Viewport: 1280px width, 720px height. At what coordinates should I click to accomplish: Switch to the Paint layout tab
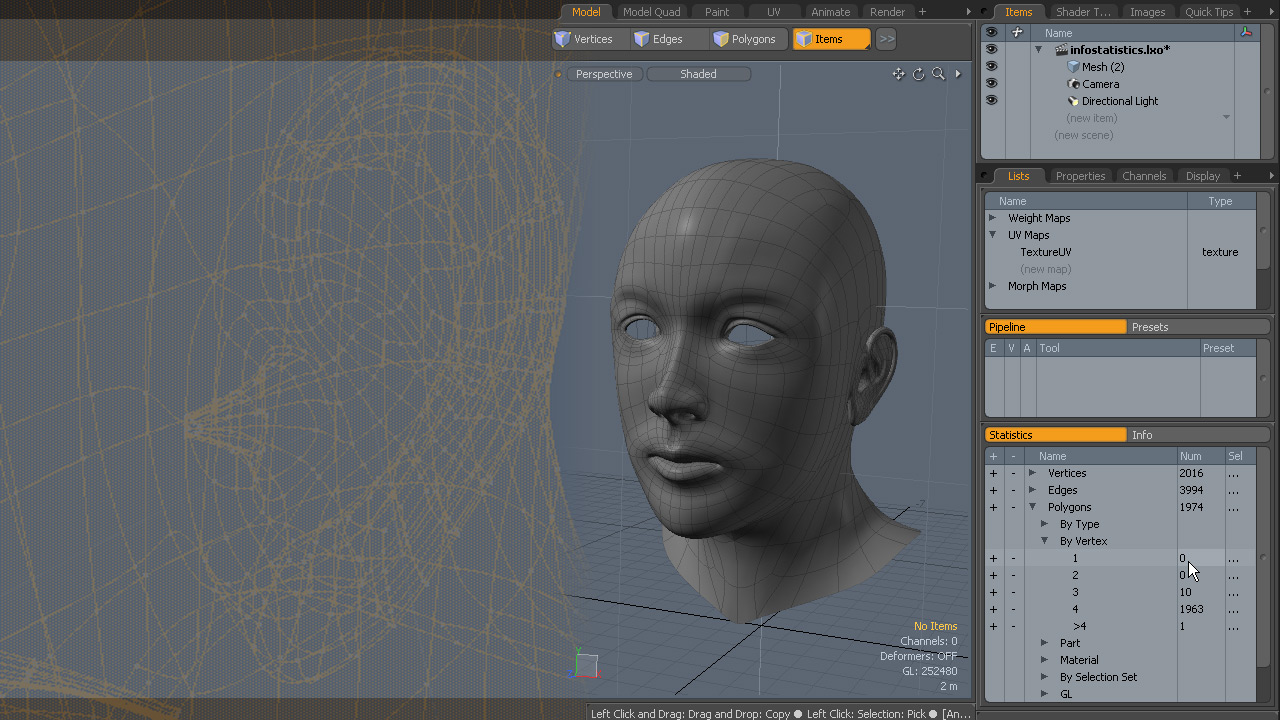coord(717,12)
